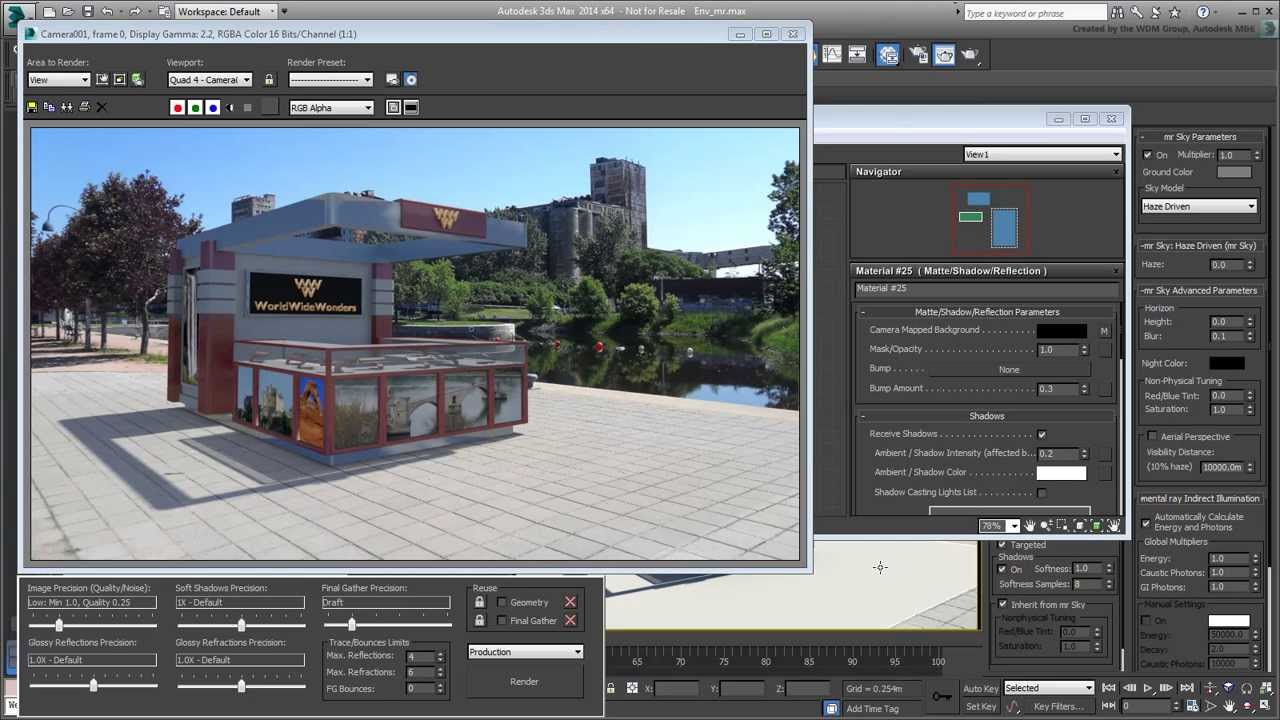Click Add Time Tag in status bar

pyautogui.click(x=872, y=709)
